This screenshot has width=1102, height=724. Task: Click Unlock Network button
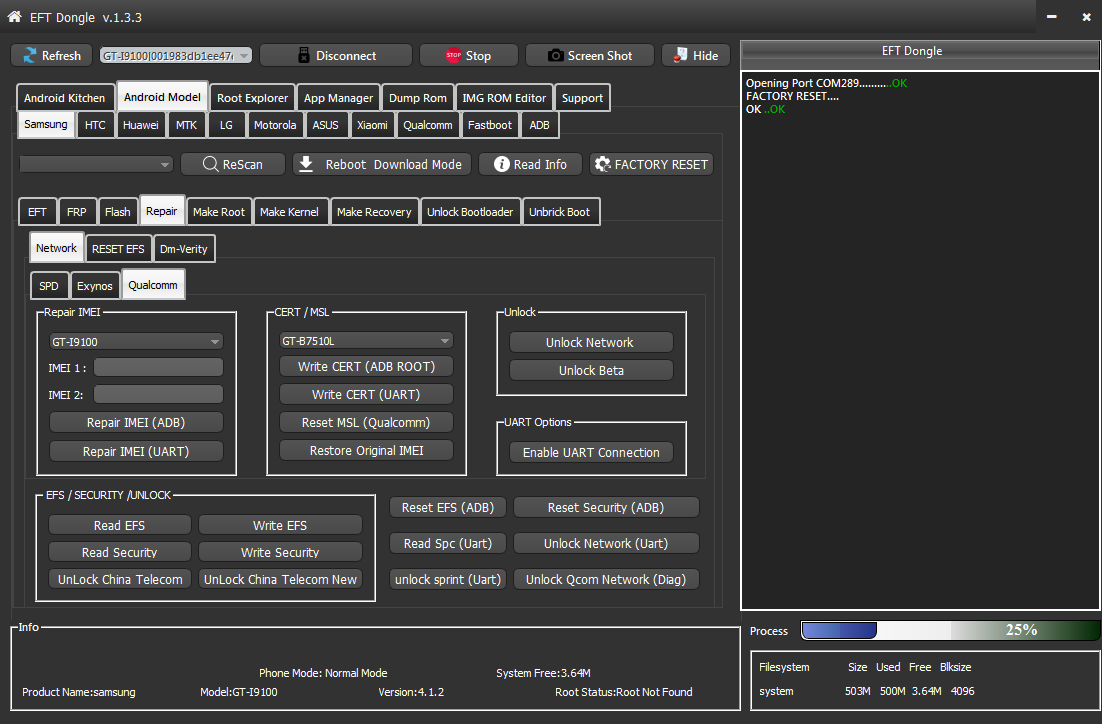[591, 342]
